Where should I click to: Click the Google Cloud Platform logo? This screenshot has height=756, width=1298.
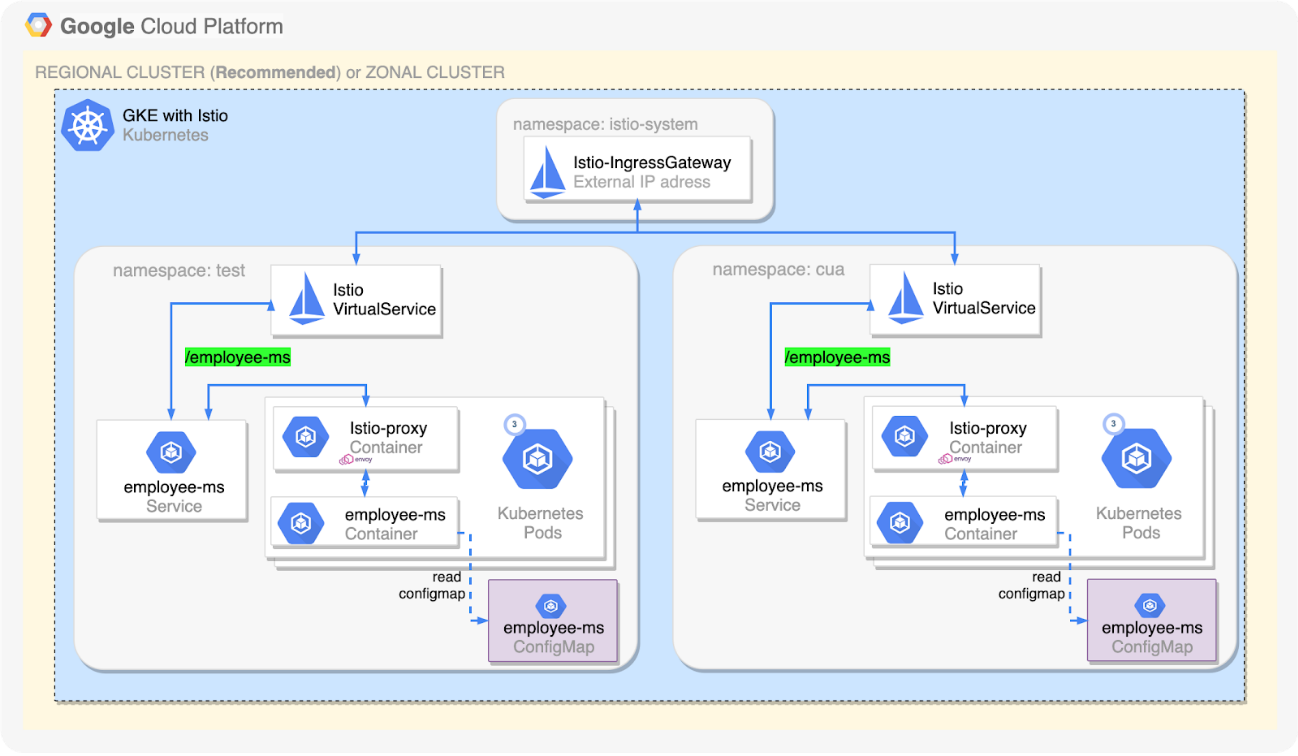[x=40, y=26]
